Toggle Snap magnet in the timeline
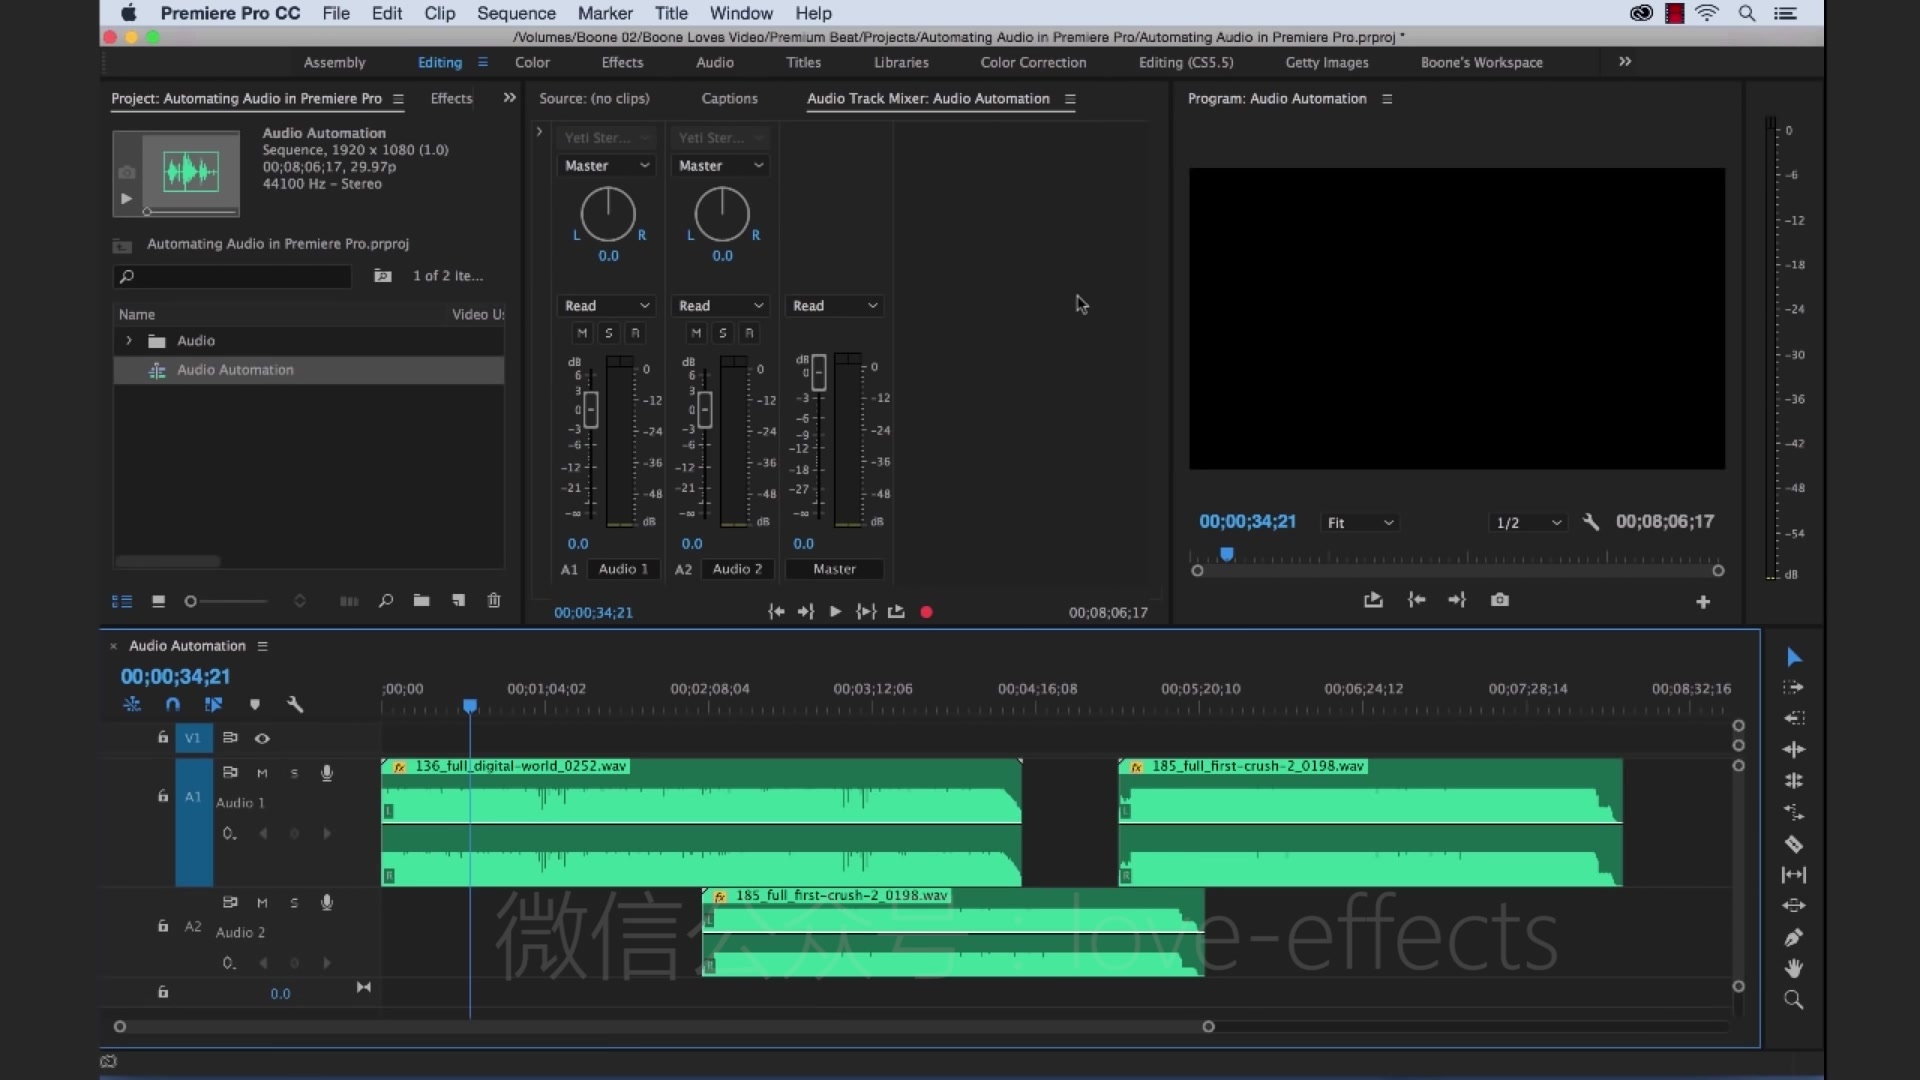Image resolution: width=1920 pixels, height=1080 pixels. click(173, 705)
